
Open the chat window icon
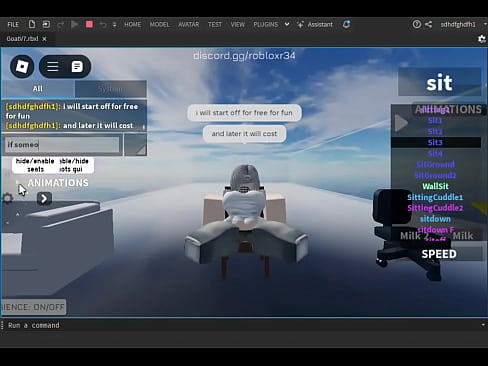tap(77, 67)
